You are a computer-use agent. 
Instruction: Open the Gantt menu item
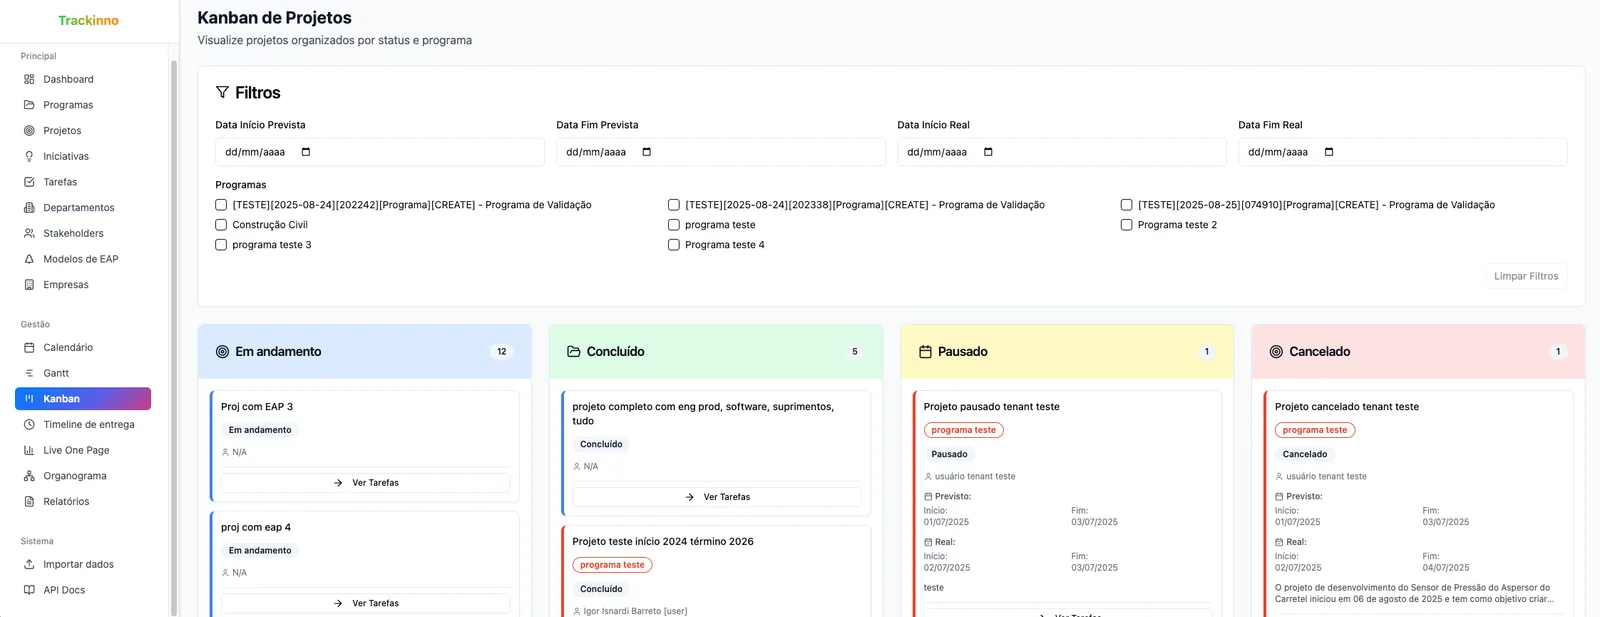click(83, 373)
